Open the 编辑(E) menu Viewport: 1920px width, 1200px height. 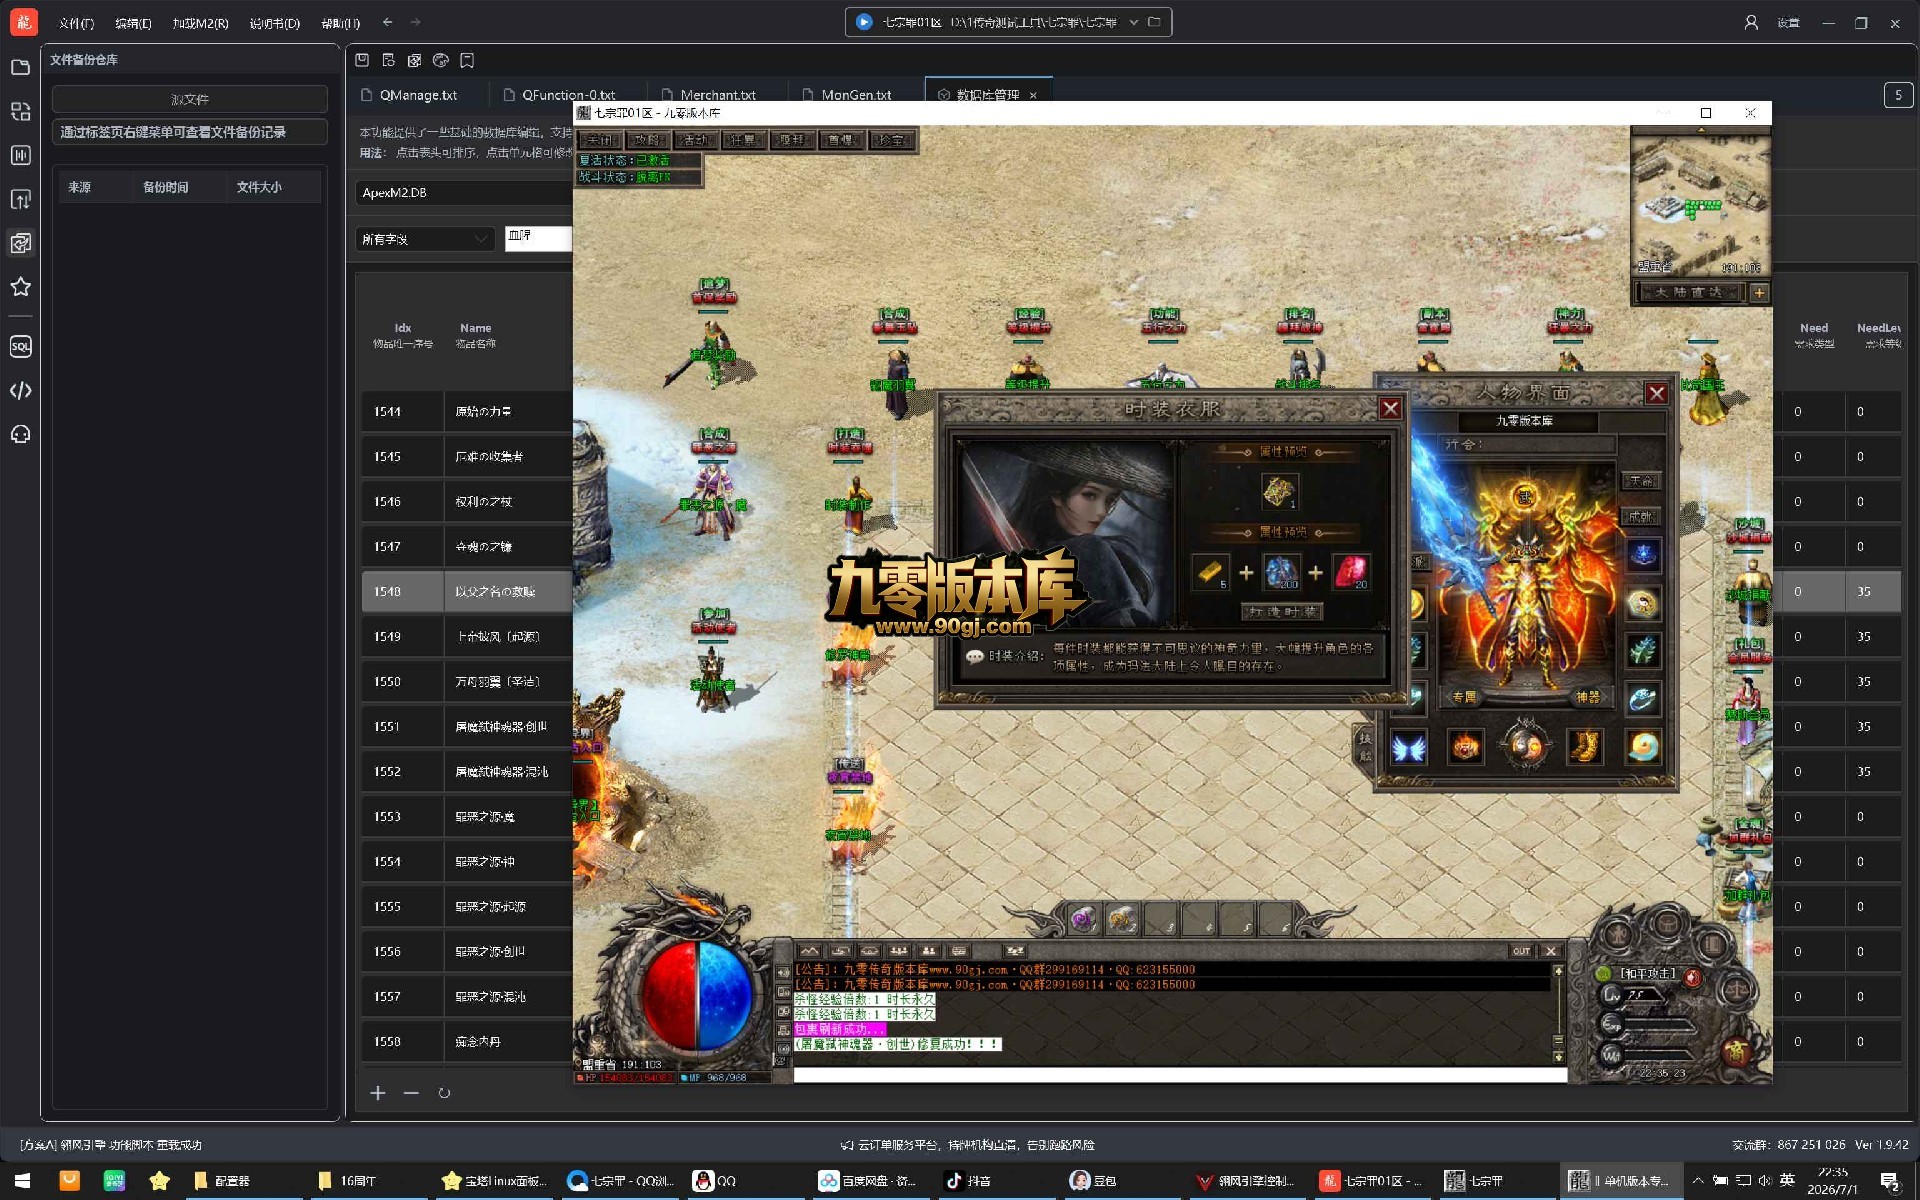[x=133, y=23]
